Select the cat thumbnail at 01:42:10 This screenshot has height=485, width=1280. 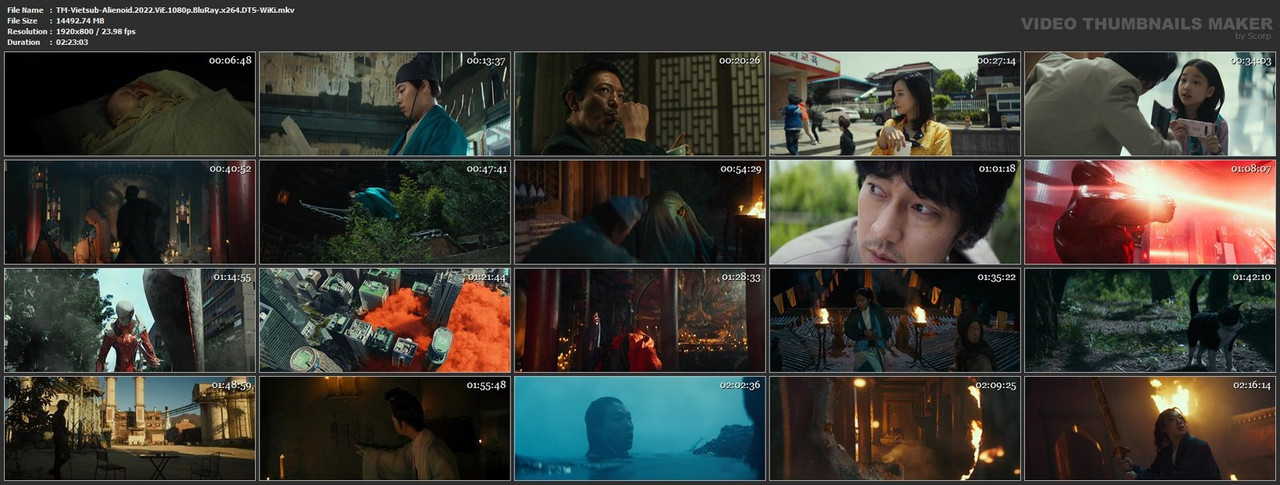(1150, 320)
